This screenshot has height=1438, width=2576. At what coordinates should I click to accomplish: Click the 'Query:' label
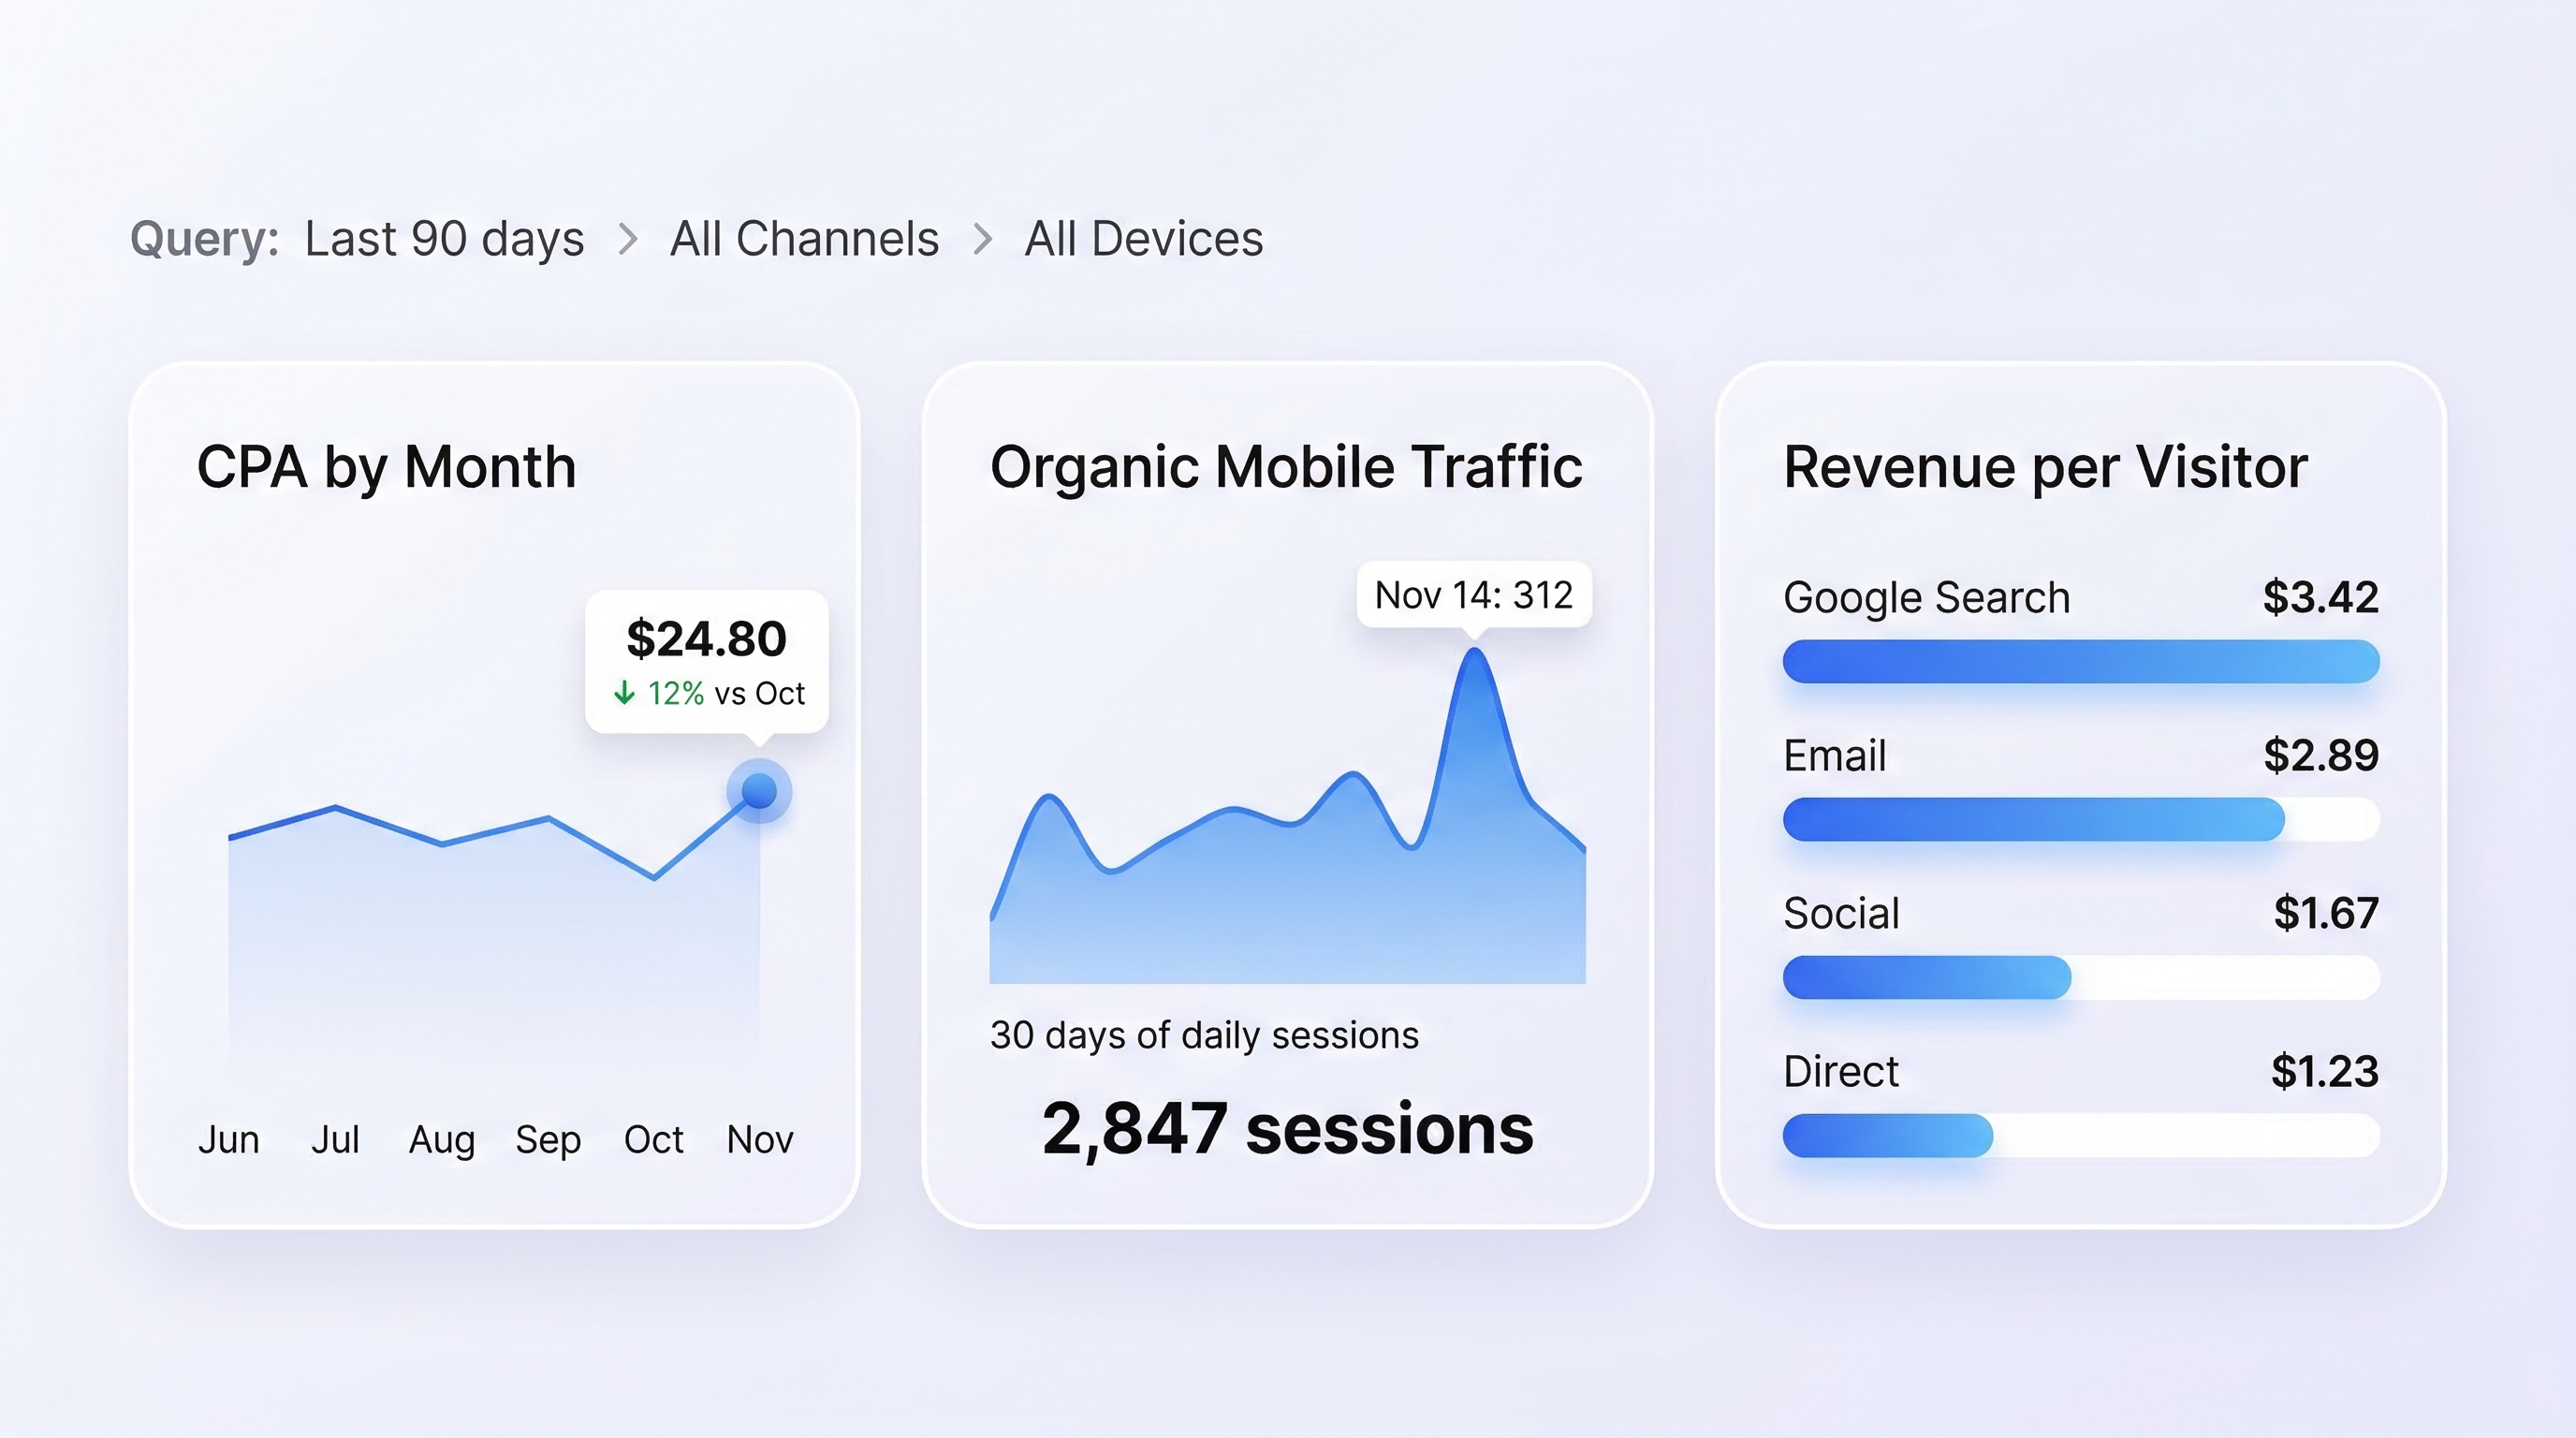tap(205, 240)
